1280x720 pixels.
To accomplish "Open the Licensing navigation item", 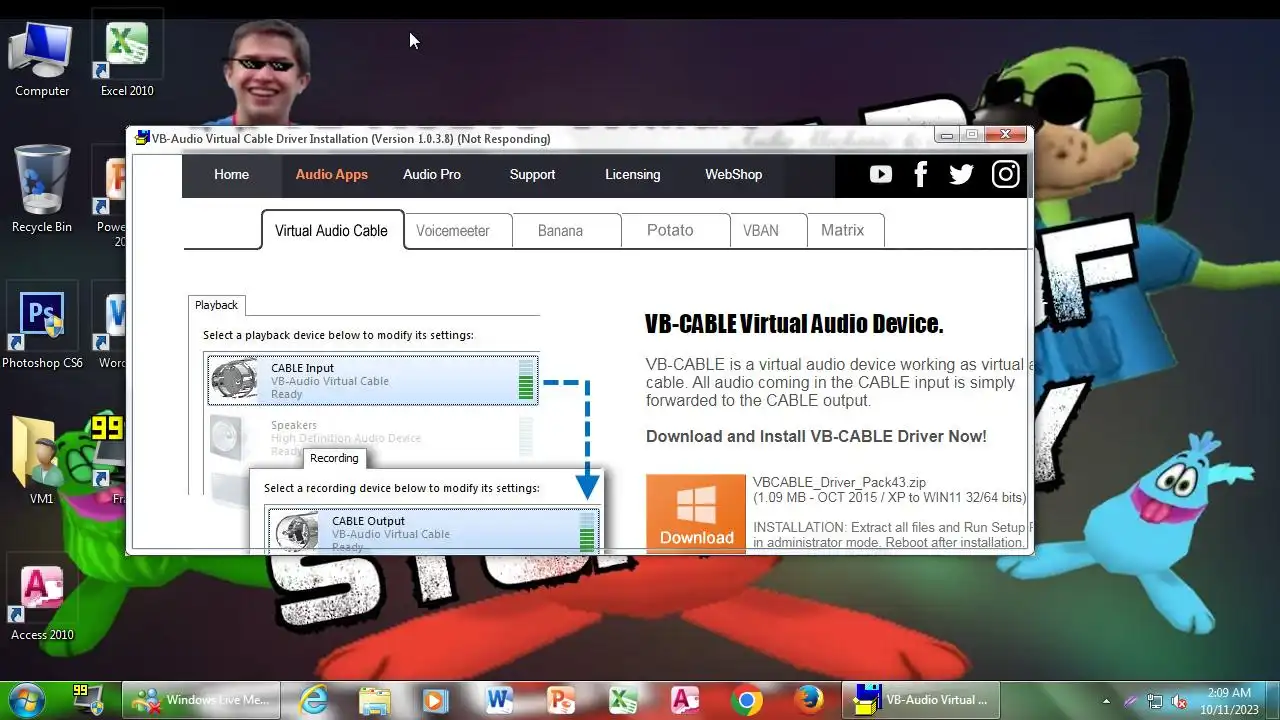I will point(632,174).
